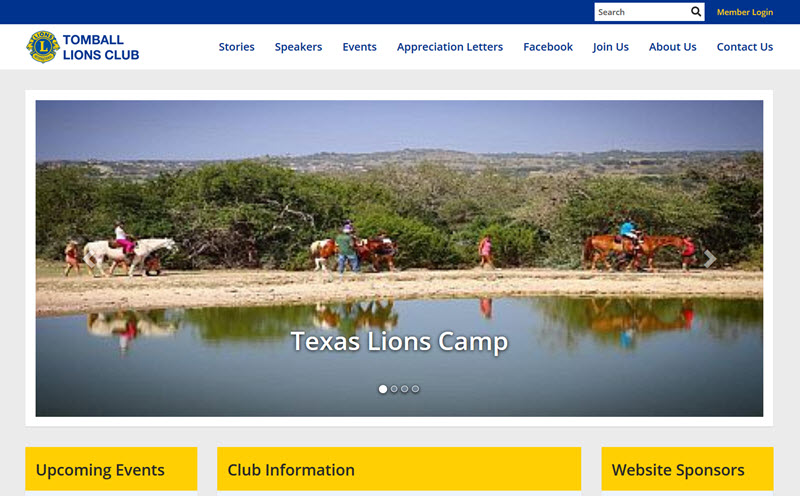The height and width of the screenshot is (496, 800).
Task: Open the About Us page
Action: pos(672,47)
